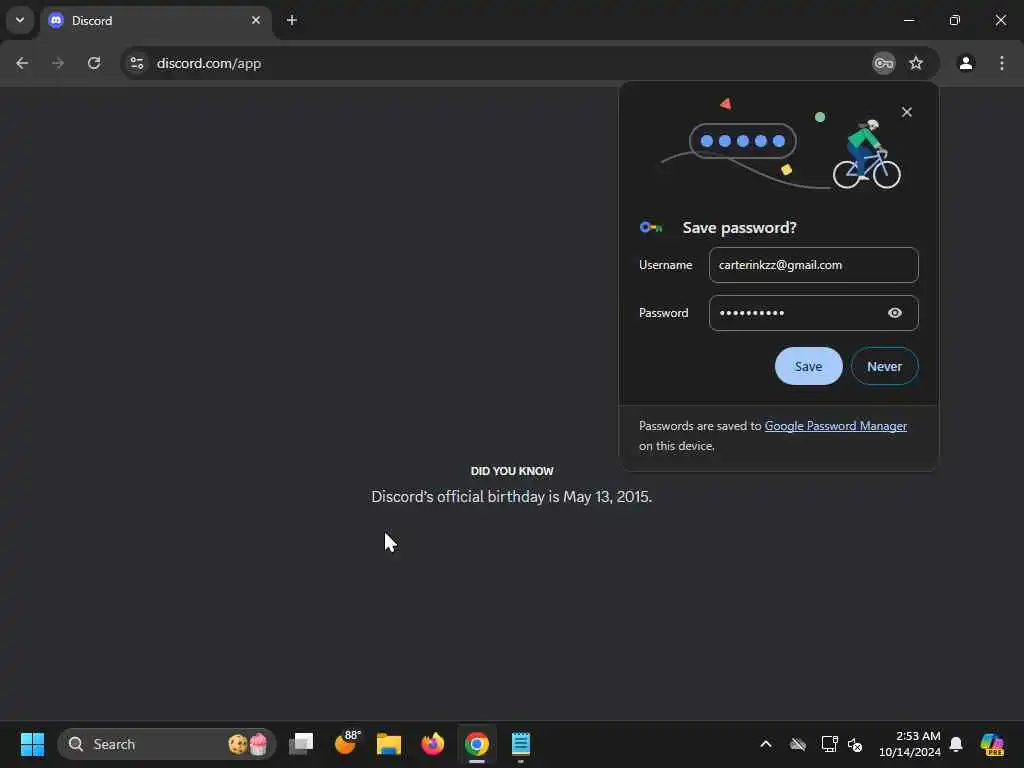
Task: Close the Save password popup
Action: click(x=906, y=112)
